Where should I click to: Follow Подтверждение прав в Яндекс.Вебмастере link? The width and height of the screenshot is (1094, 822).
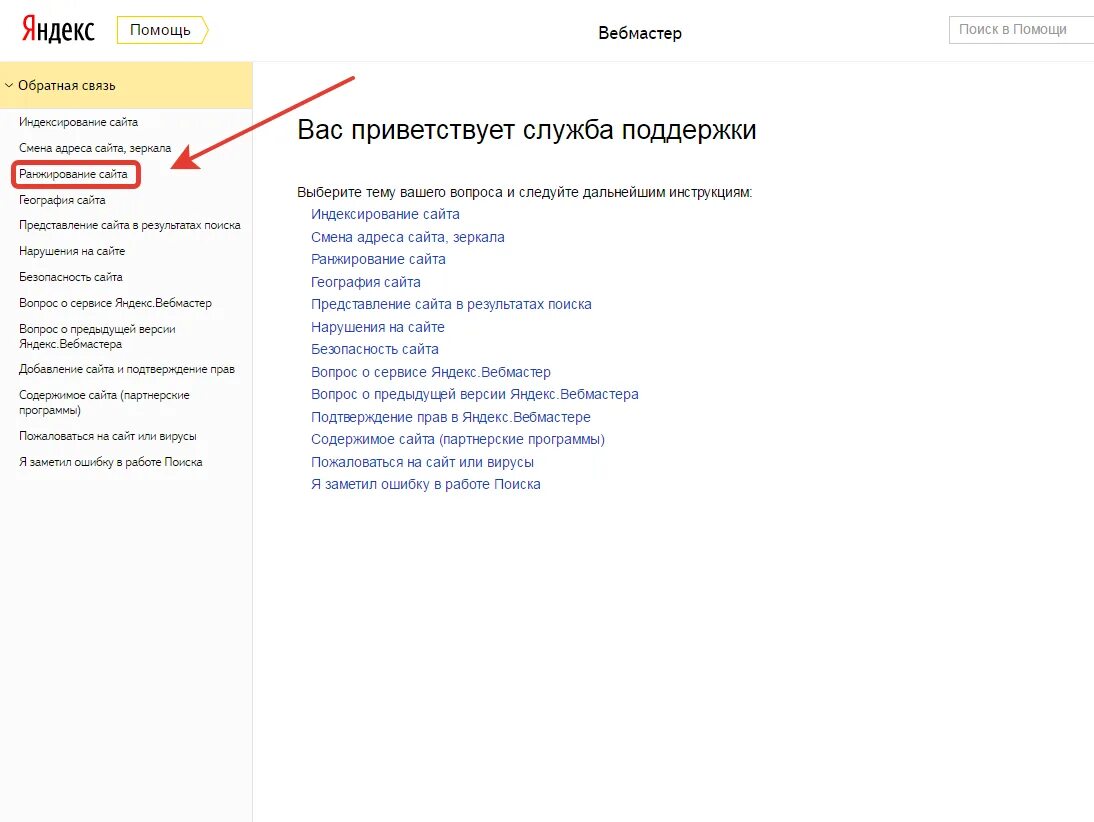pos(451,417)
